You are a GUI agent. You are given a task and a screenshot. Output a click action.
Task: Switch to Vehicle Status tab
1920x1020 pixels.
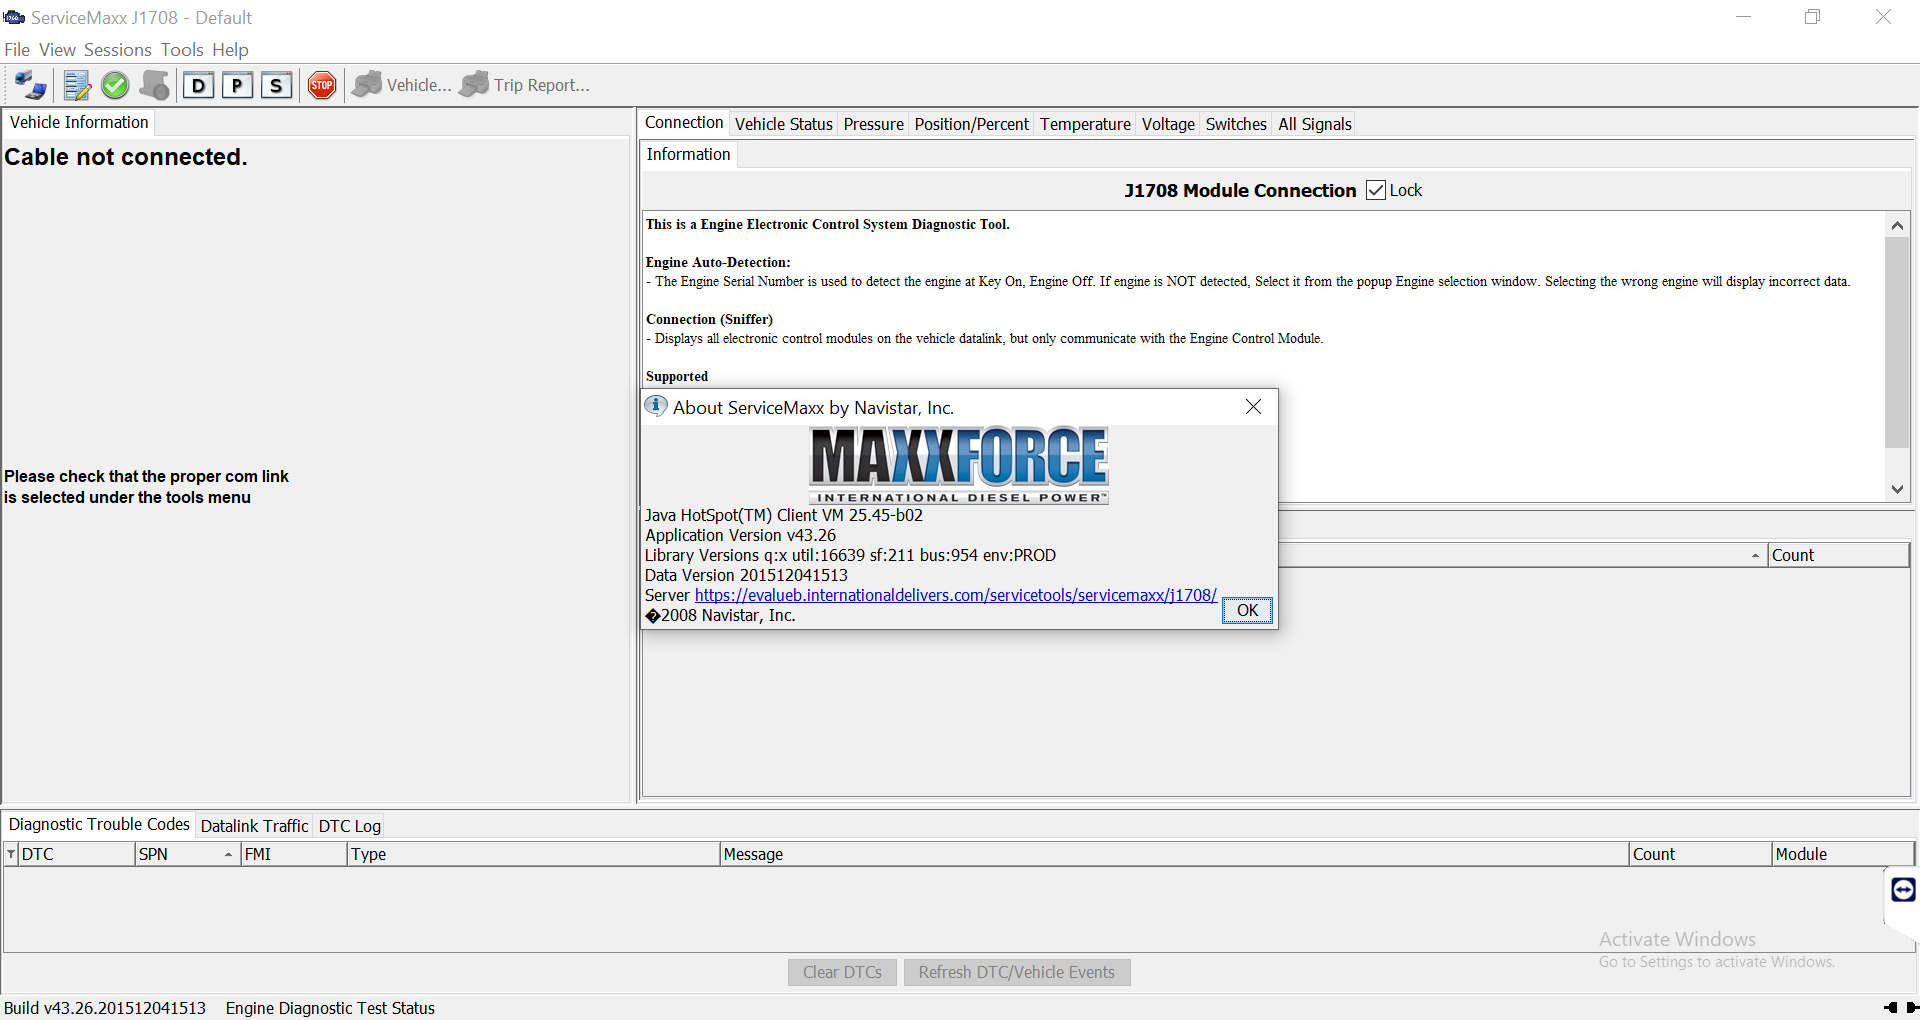(x=783, y=124)
